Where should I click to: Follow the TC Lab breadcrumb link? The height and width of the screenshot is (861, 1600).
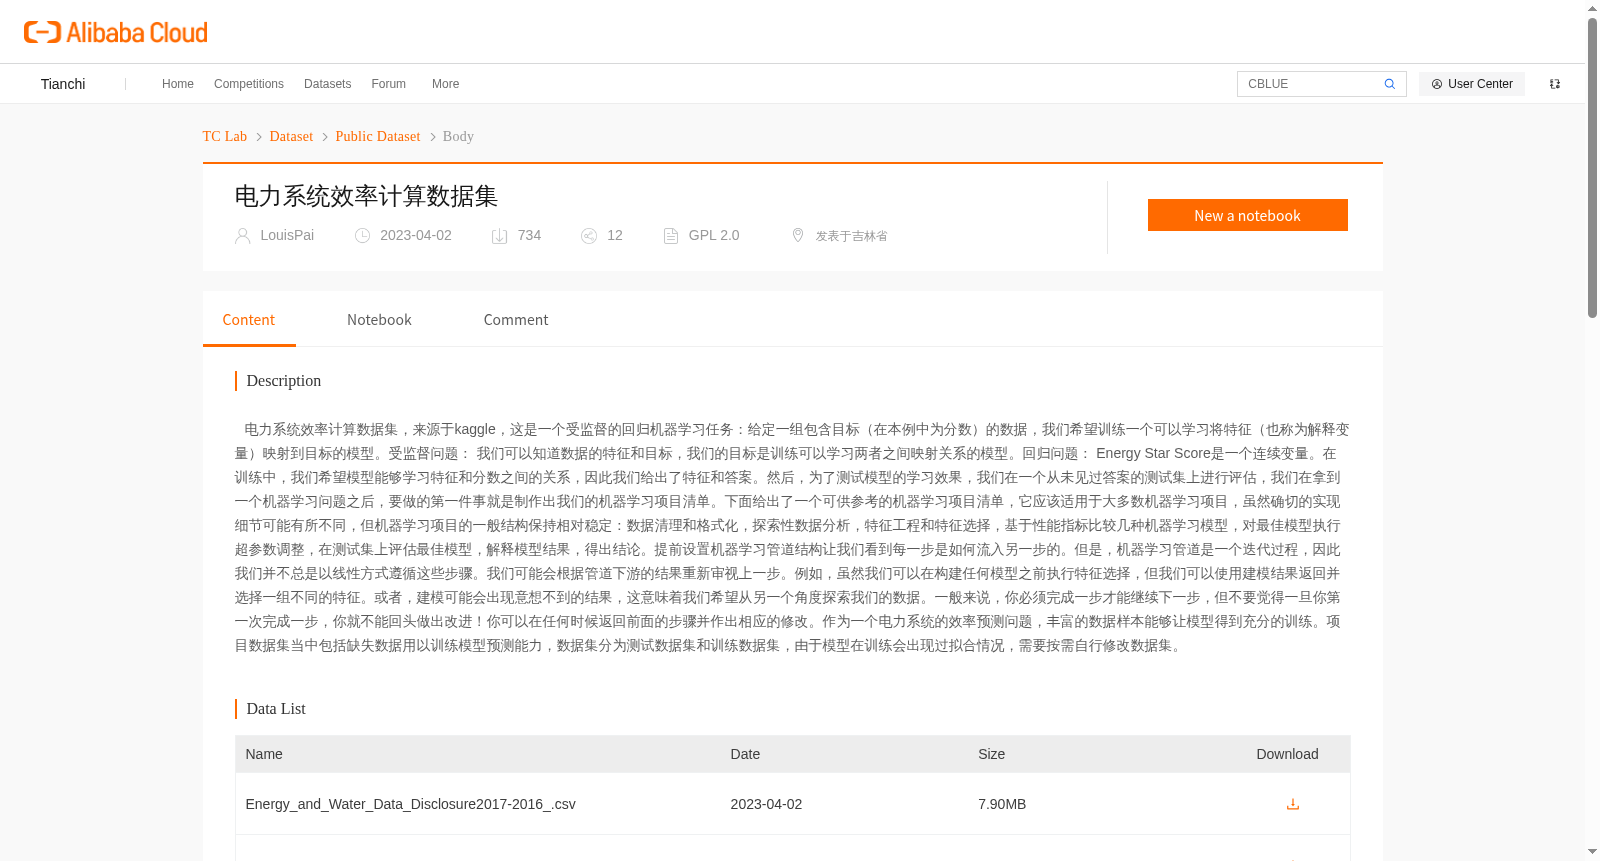pos(225,136)
